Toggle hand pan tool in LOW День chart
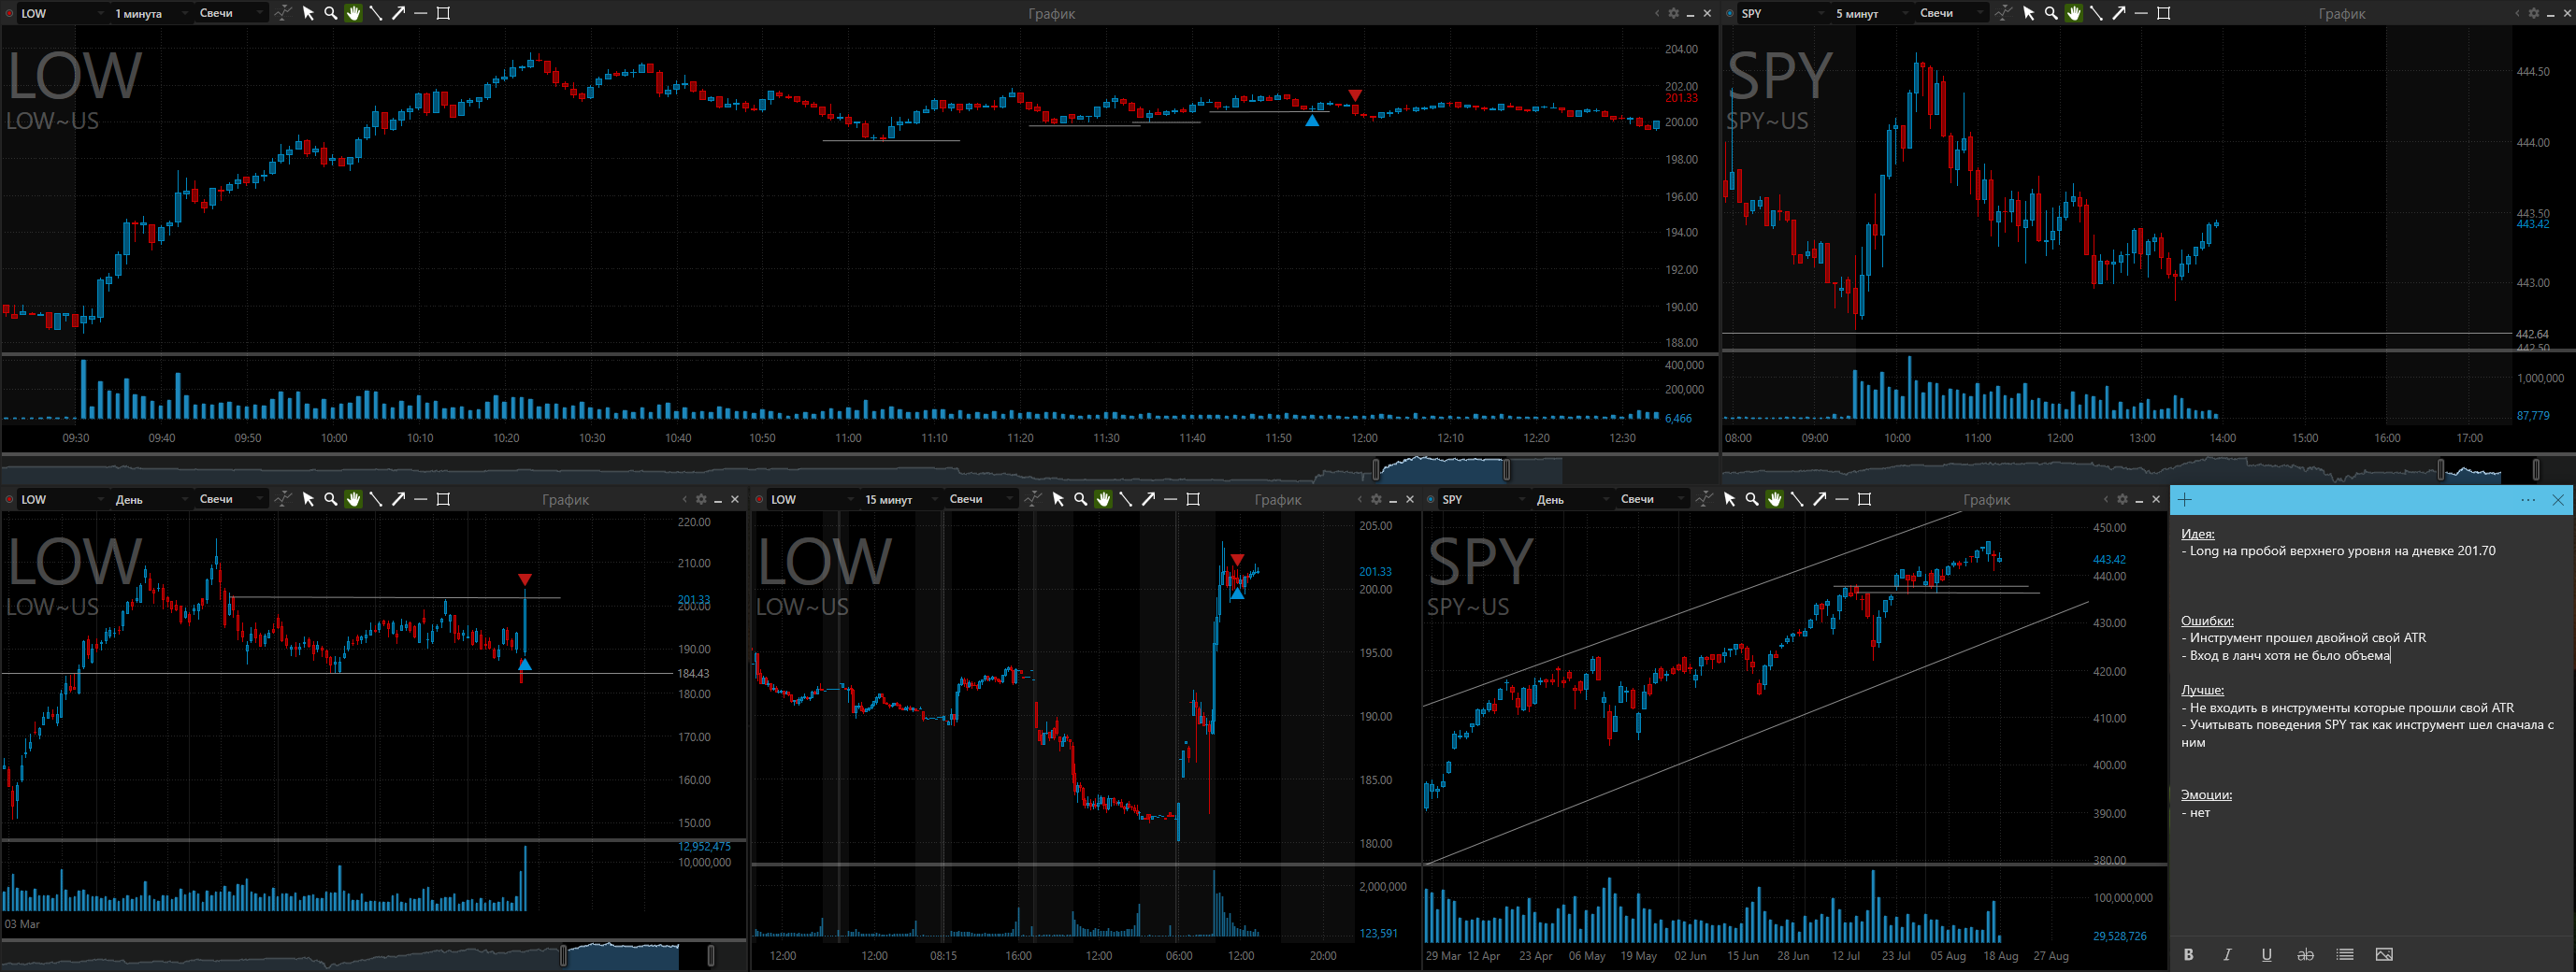Screen dimensions: 2576x972 pyautogui.click(x=353, y=499)
